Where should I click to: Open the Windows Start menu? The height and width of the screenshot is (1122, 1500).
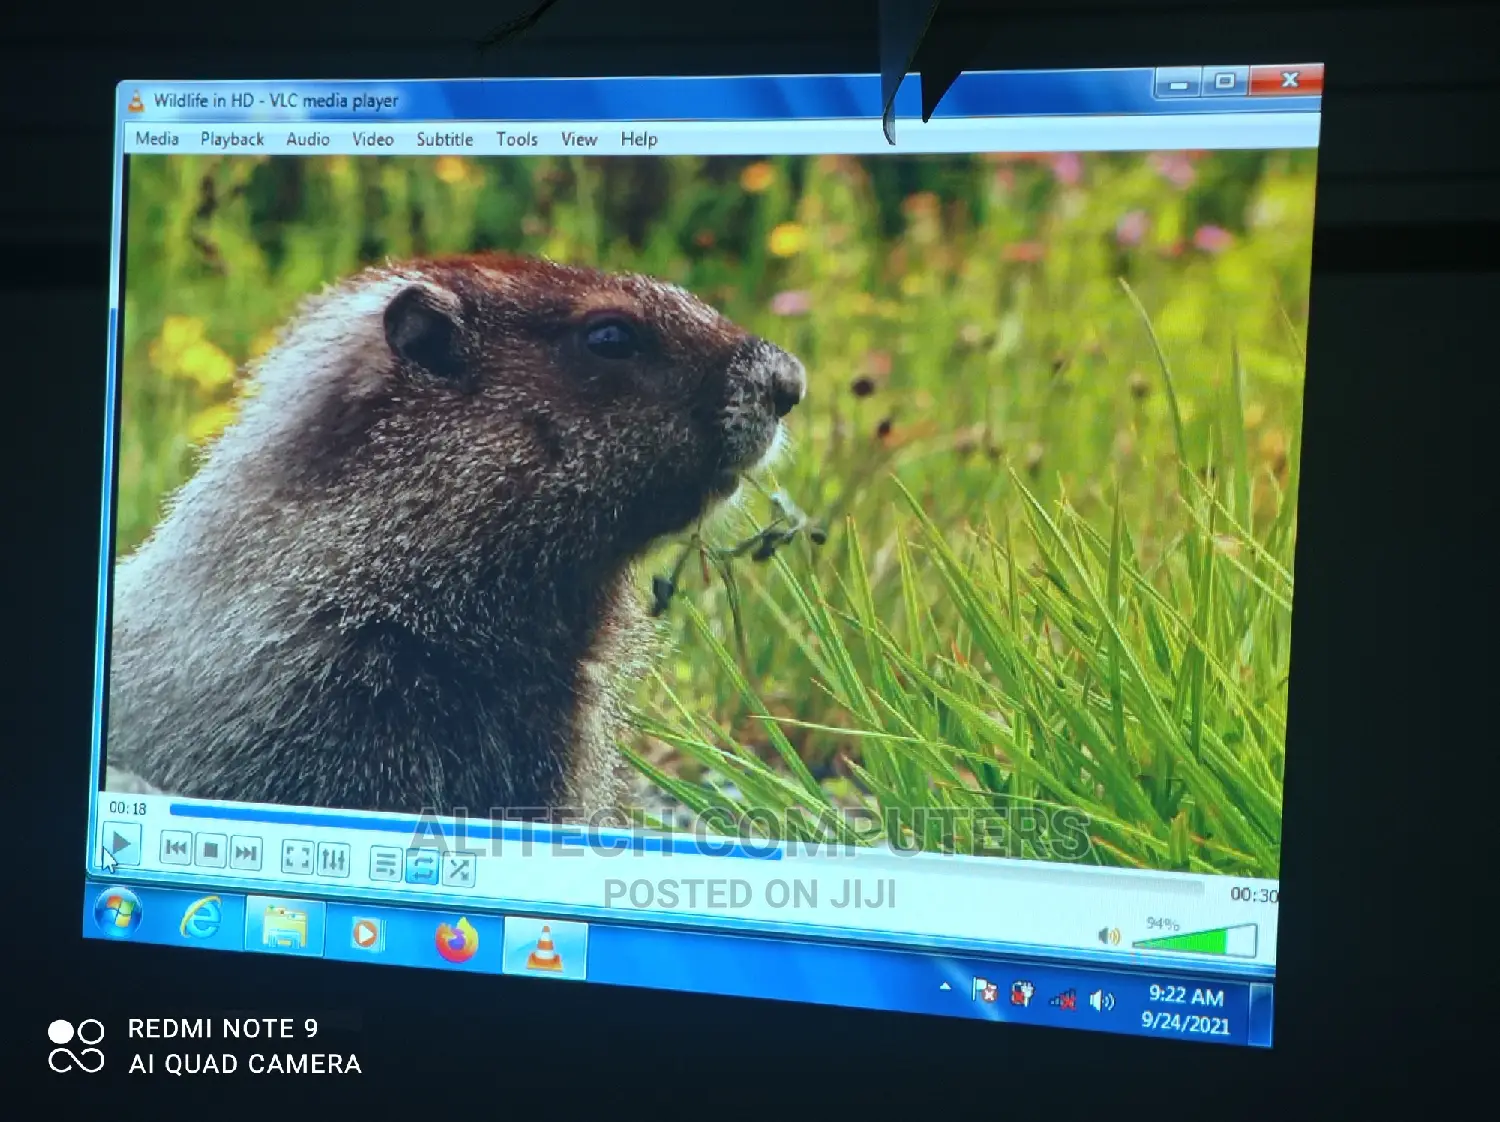(x=118, y=912)
